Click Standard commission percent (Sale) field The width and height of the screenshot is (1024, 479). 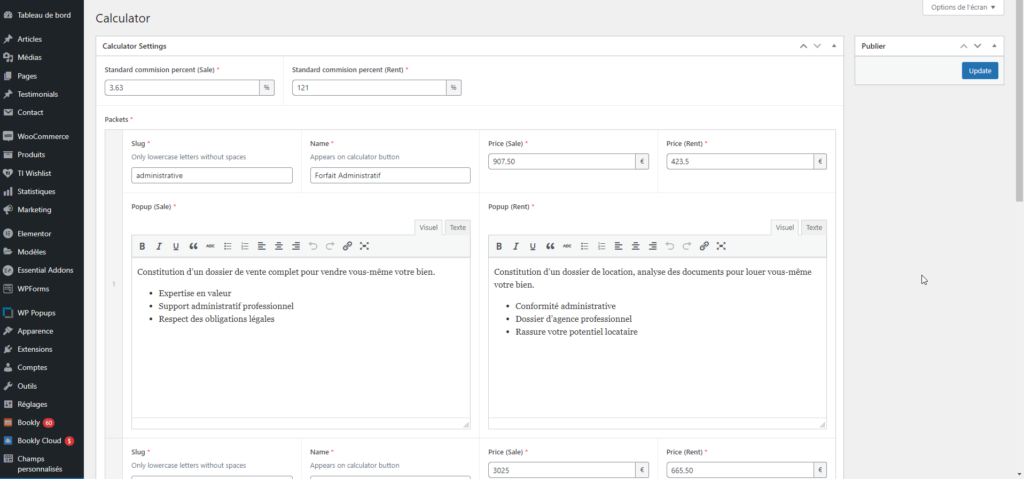pyautogui.click(x=182, y=88)
